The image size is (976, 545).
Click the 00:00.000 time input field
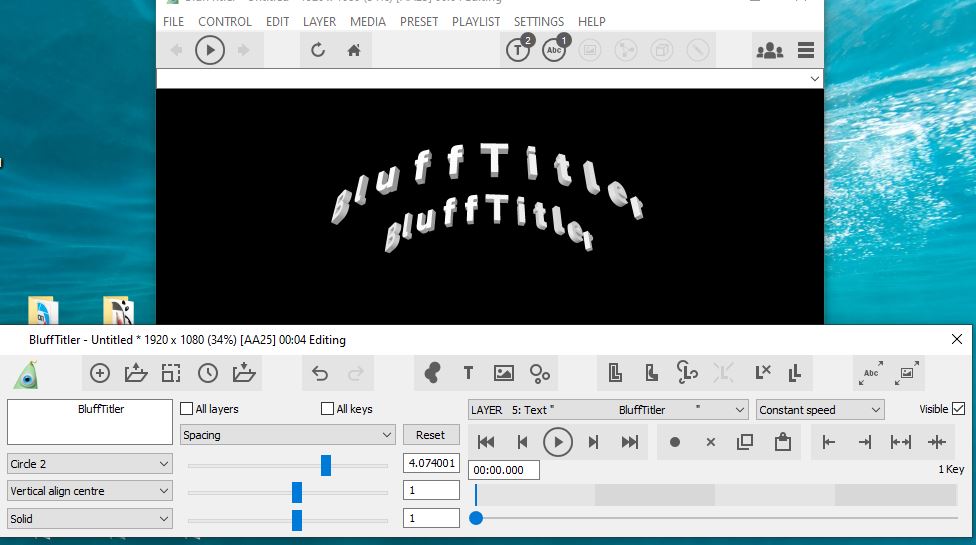pos(504,470)
